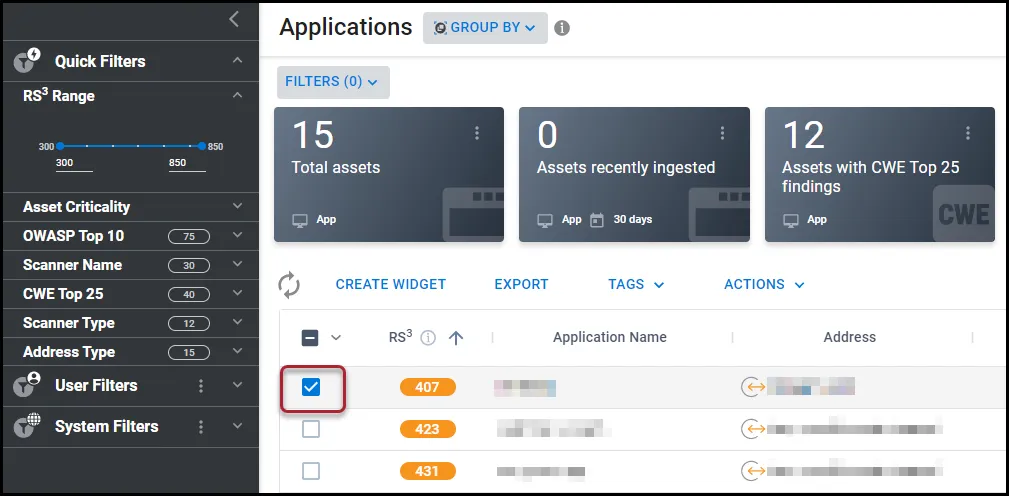This screenshot has height=496, width=1009.
Task: Click the address type icon in the 407 row
Action: [x=754, y=387]
